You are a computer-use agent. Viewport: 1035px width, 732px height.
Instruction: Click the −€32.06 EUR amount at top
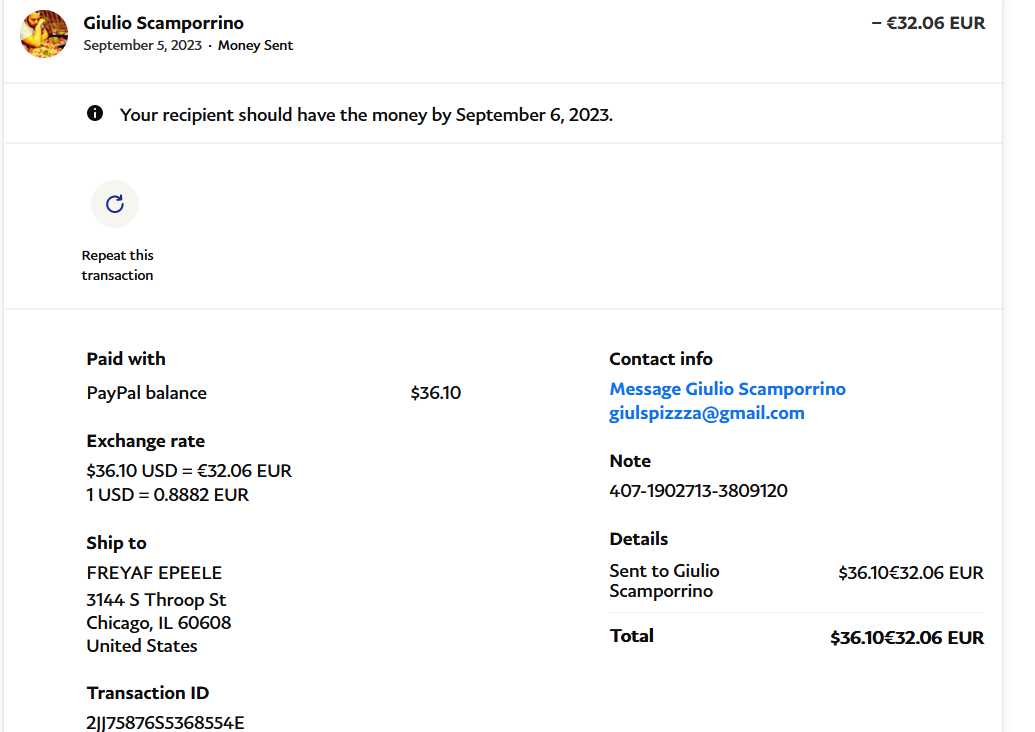[x=928, y=23]
